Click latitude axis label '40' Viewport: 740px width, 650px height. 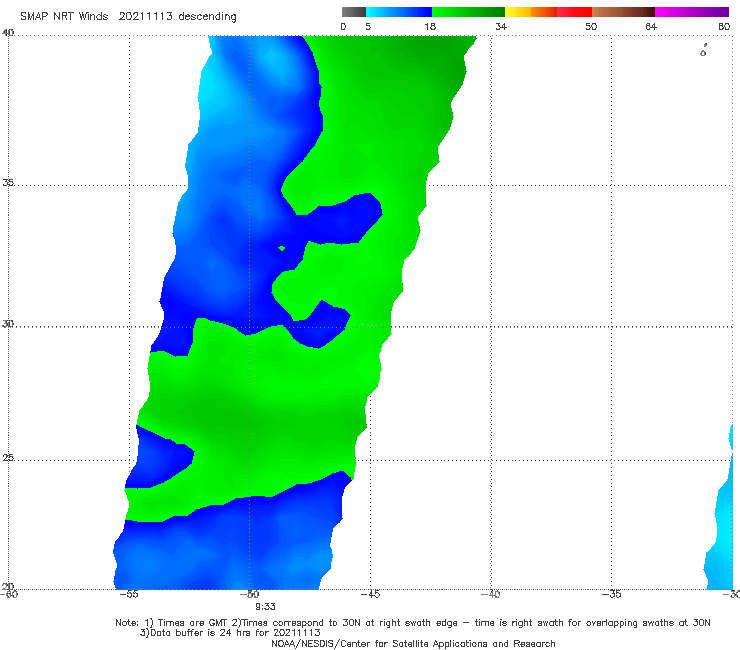pyautogui.click(x=8, y=33)
